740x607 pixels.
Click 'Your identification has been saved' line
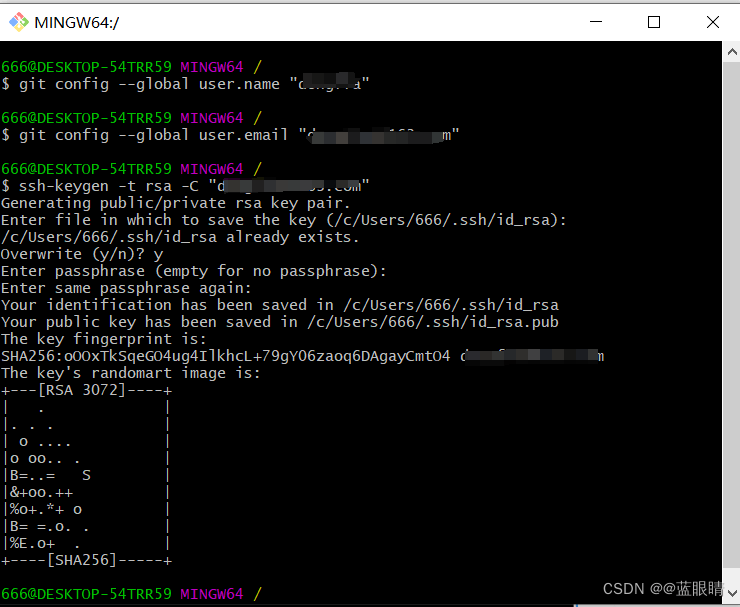(280, 305)
